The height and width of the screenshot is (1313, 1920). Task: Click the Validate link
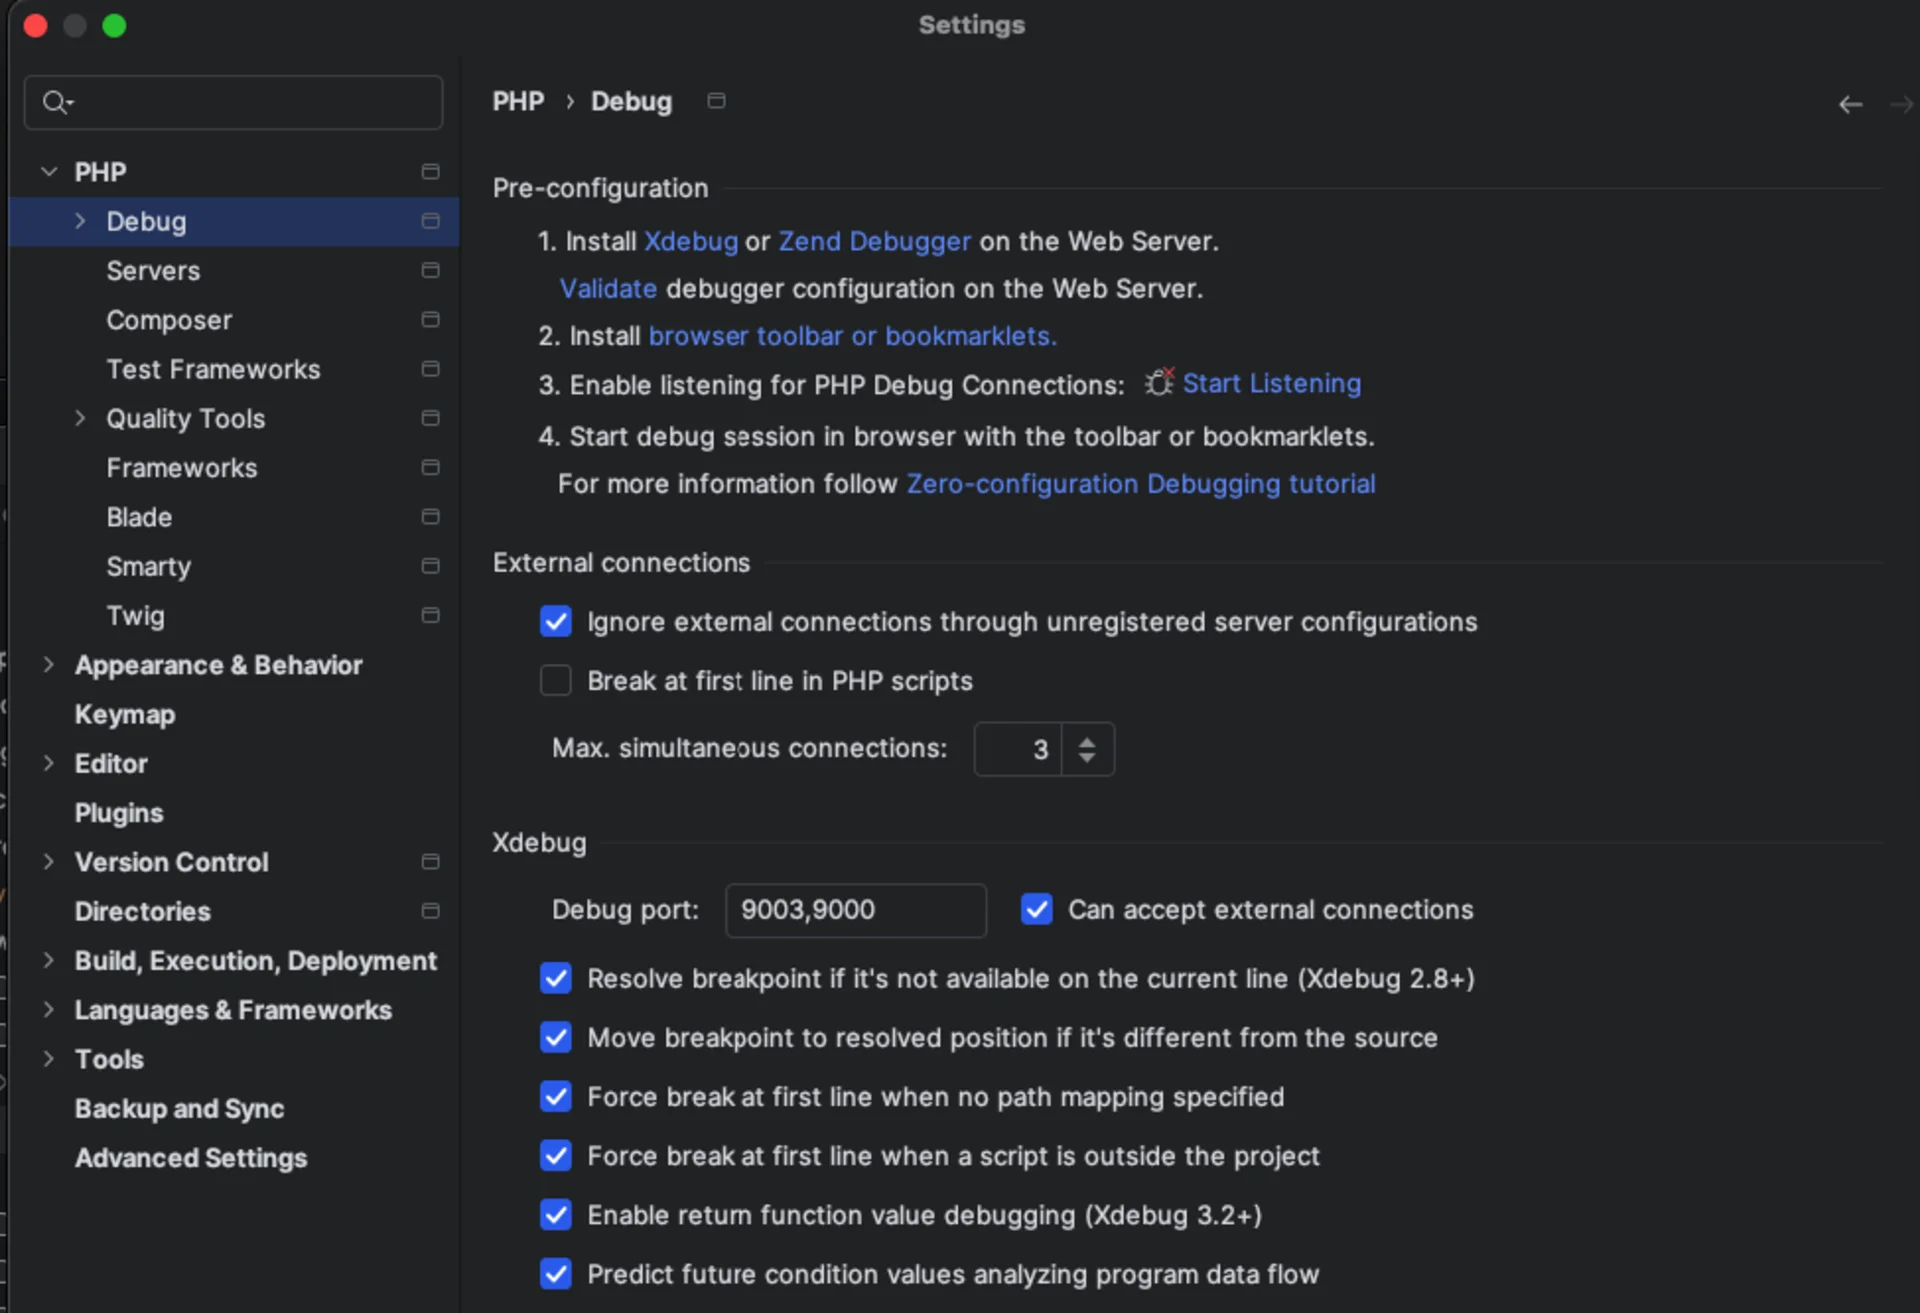[607, 288]
